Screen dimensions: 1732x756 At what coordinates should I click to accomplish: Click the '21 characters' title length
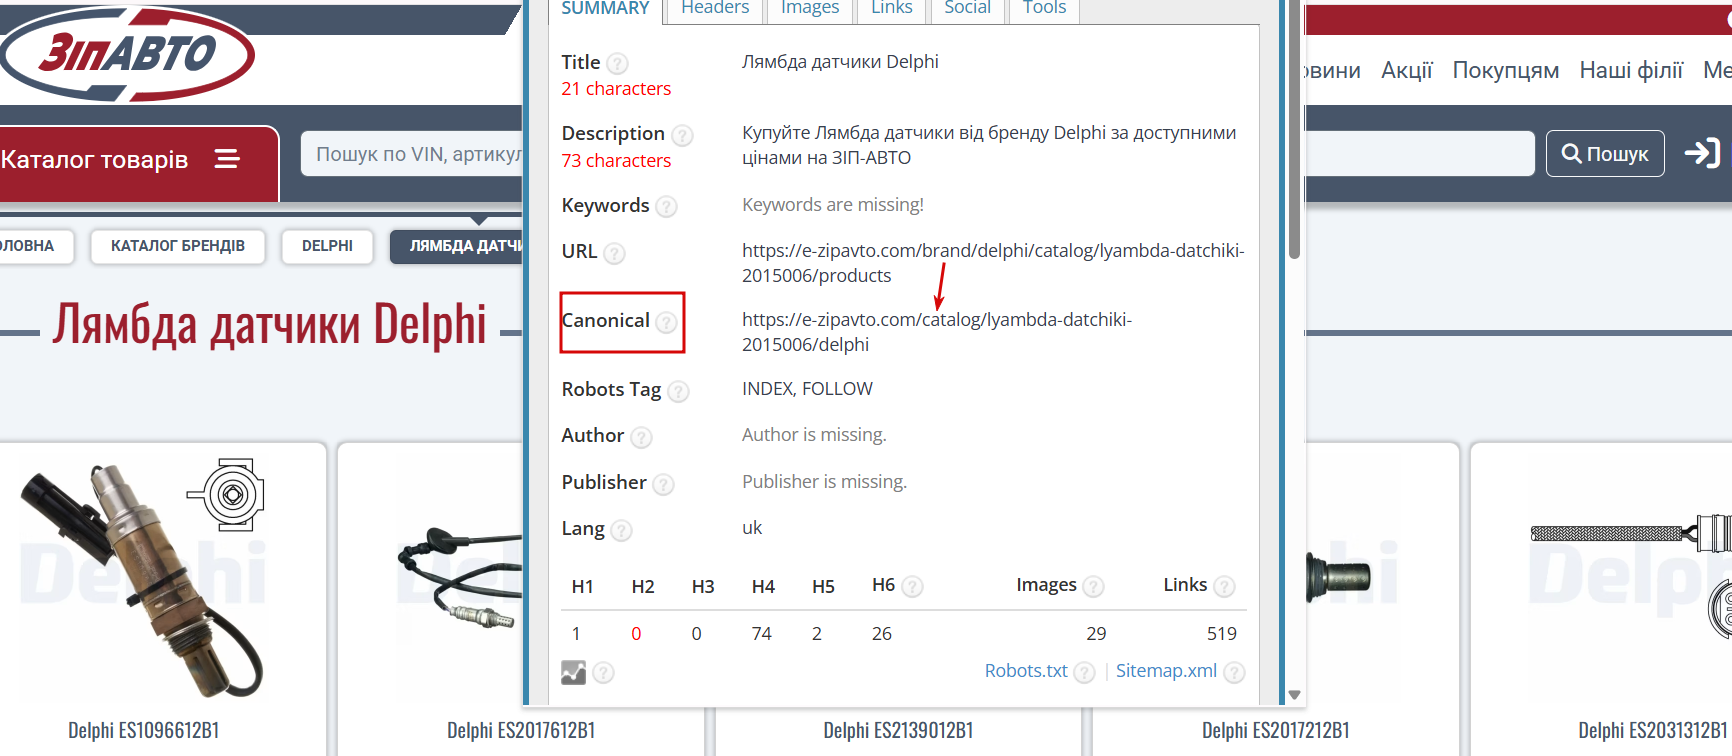[x=616, y=89]
